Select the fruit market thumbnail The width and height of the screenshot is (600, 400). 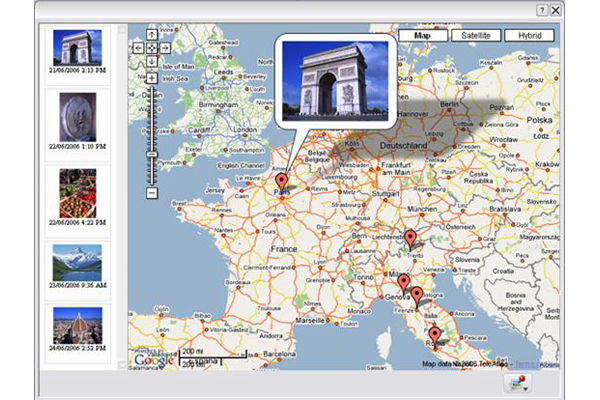pos(78,193)
